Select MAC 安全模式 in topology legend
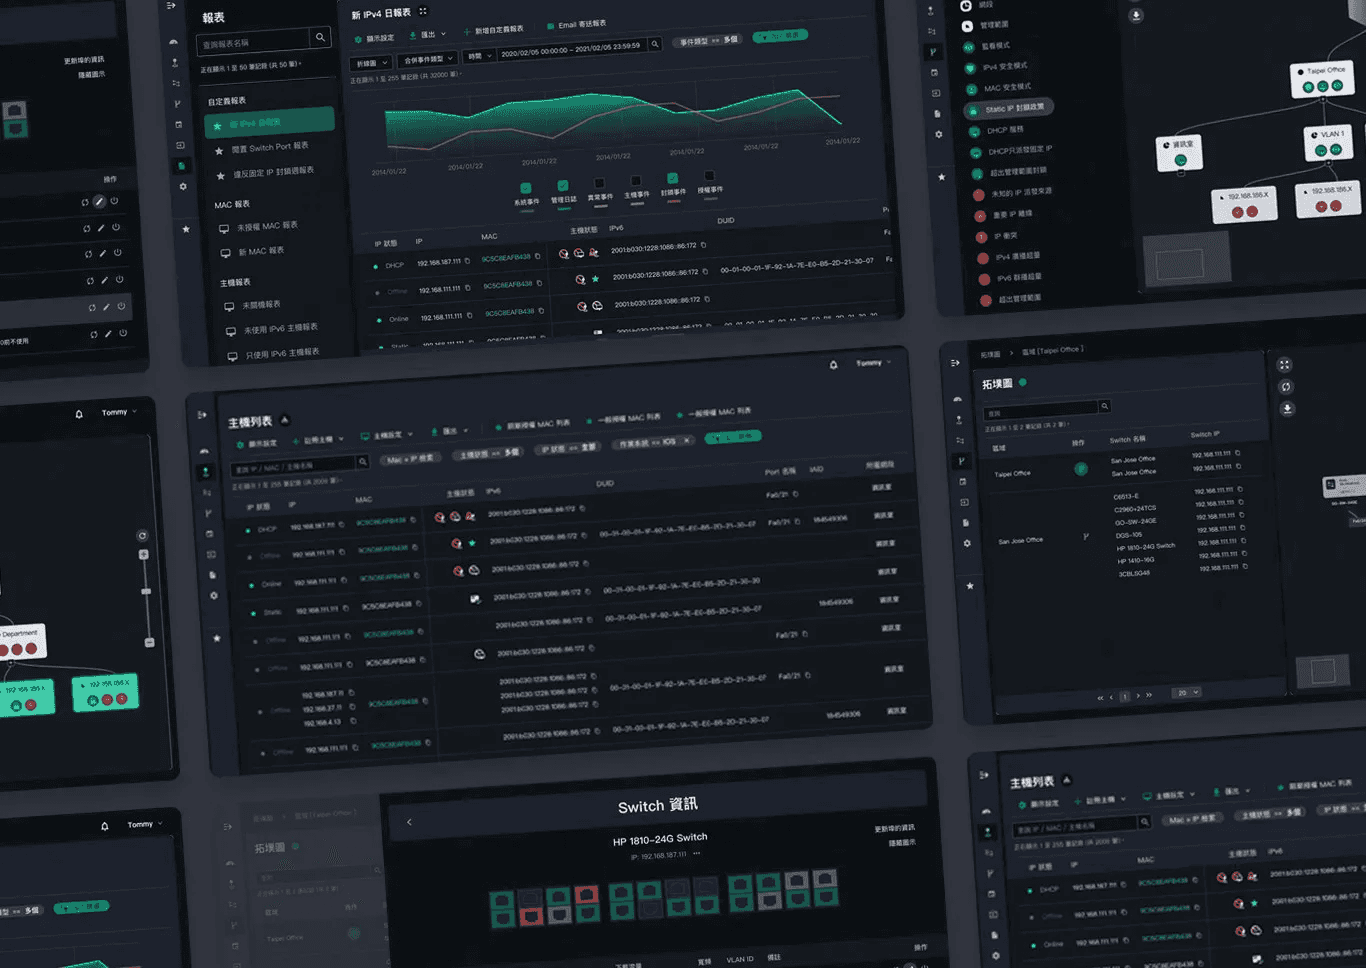The height and width of the screenshot is (968, 1366). [999, 88]
